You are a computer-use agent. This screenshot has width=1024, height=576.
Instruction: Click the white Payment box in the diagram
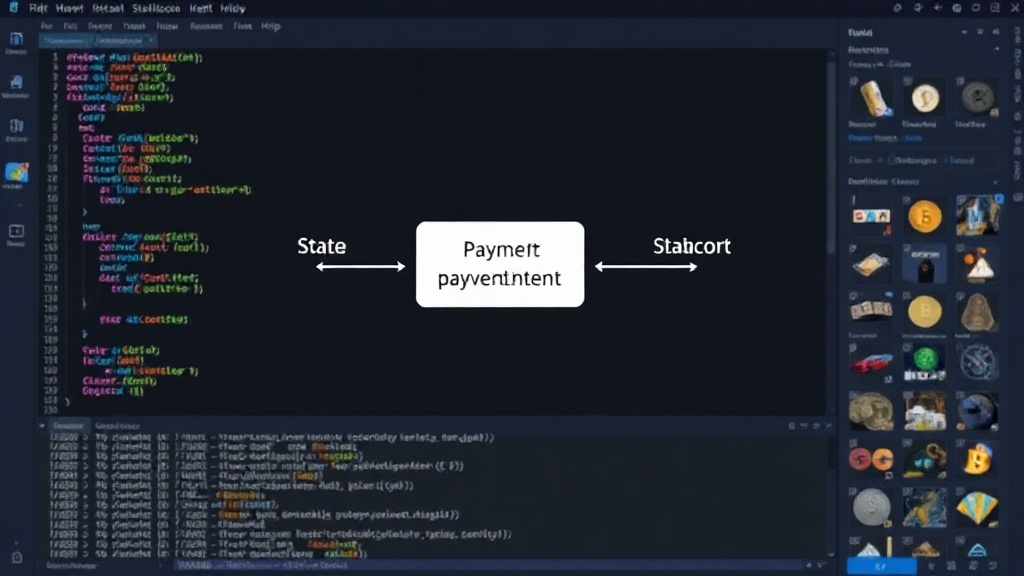(500, 264)
